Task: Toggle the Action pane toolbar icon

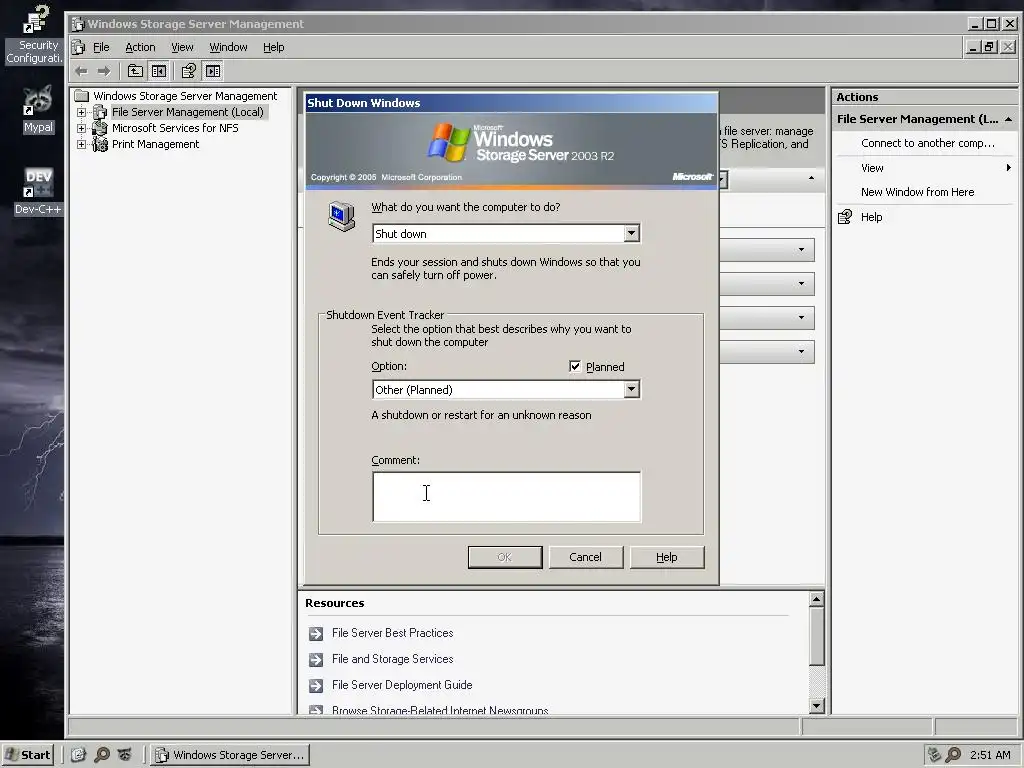Action: pos(213,71)
